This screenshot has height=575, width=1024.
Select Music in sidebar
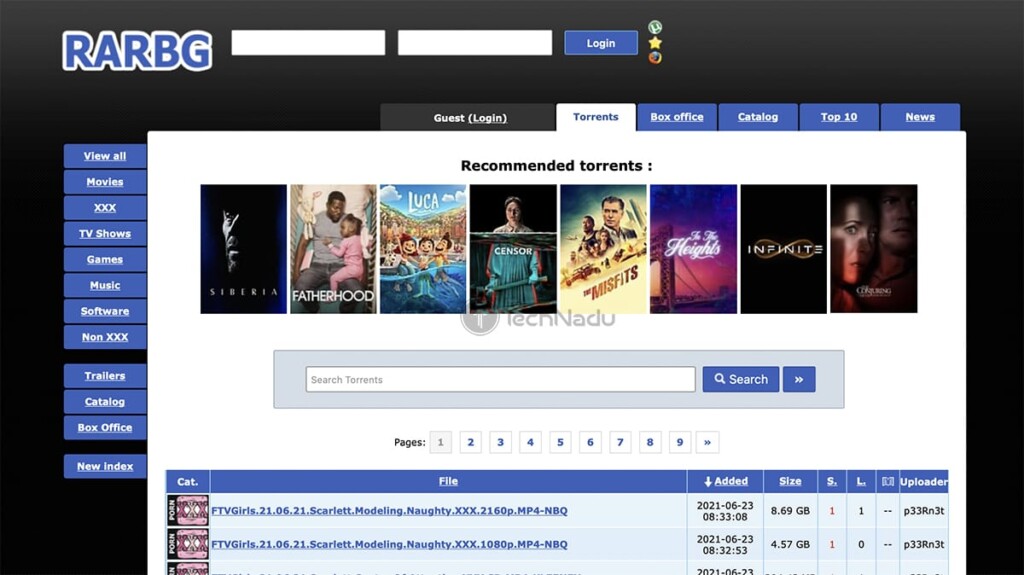(x=105, y=286)
